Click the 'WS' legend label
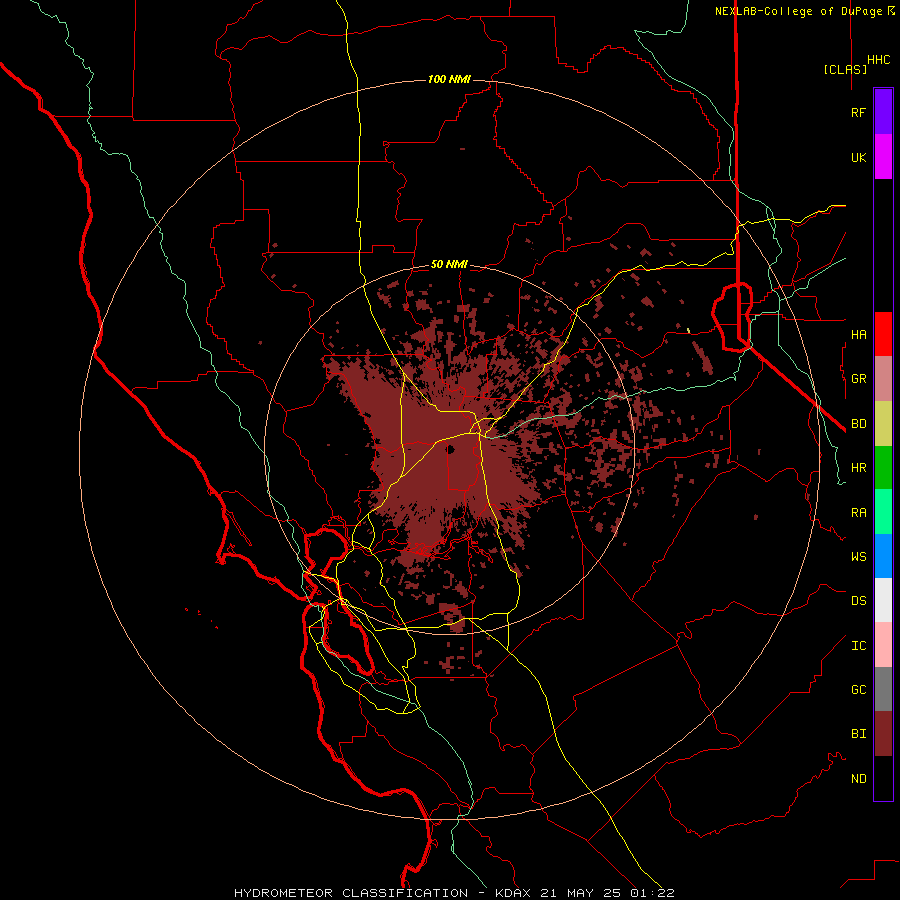The image size is (900, 900). [858, 556]
